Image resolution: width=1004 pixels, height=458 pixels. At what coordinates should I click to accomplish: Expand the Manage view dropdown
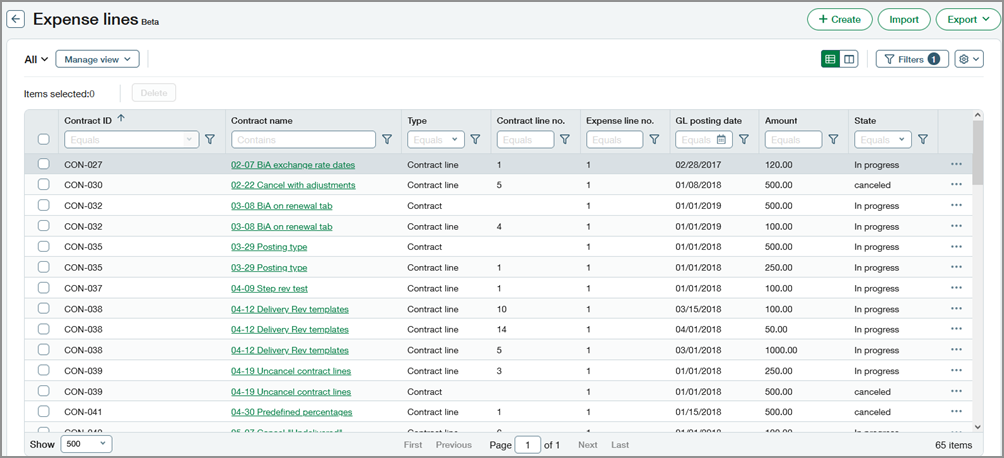pyautogui.click(x=97, y=60)
